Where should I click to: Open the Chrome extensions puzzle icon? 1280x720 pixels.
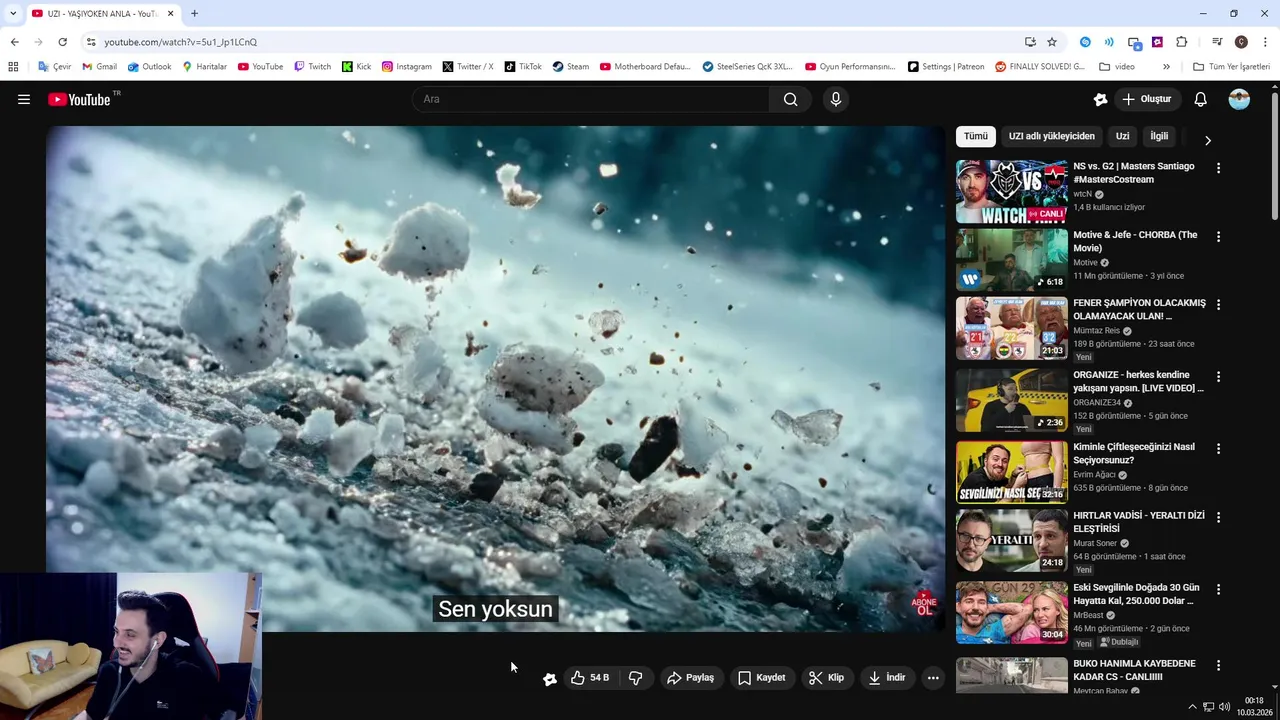pos(1182,42)
